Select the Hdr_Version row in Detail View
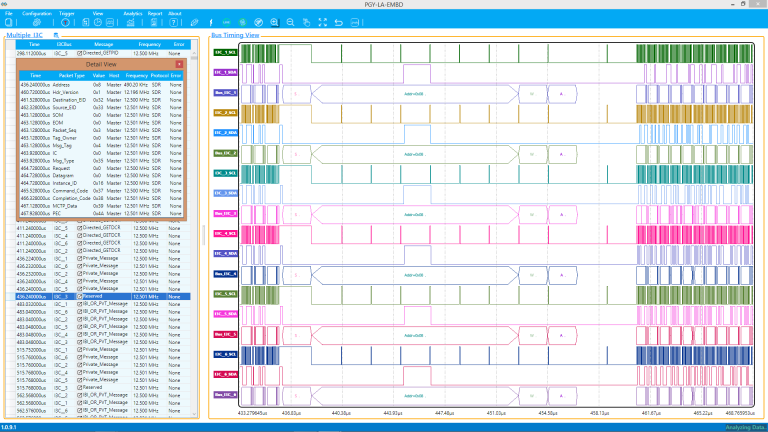The width and height of the screenshot is (768, 432). tap(101, 92)
